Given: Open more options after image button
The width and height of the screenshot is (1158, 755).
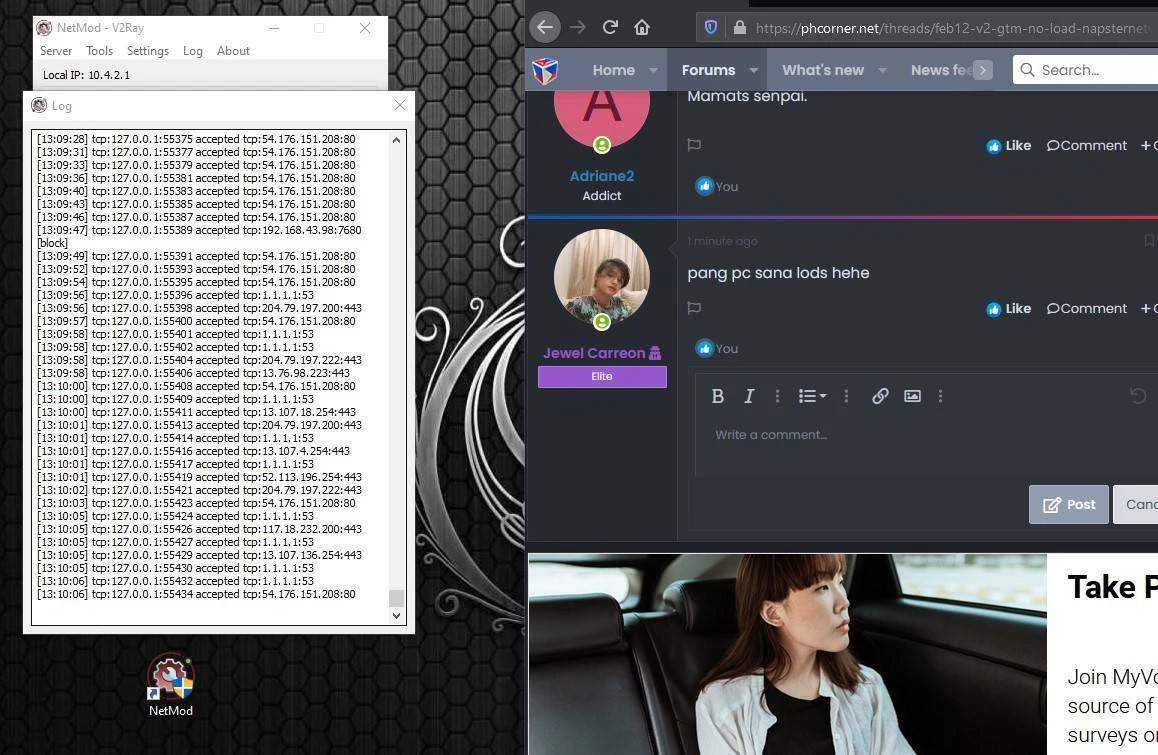Looking at the screenshot, I should (940, 396).
